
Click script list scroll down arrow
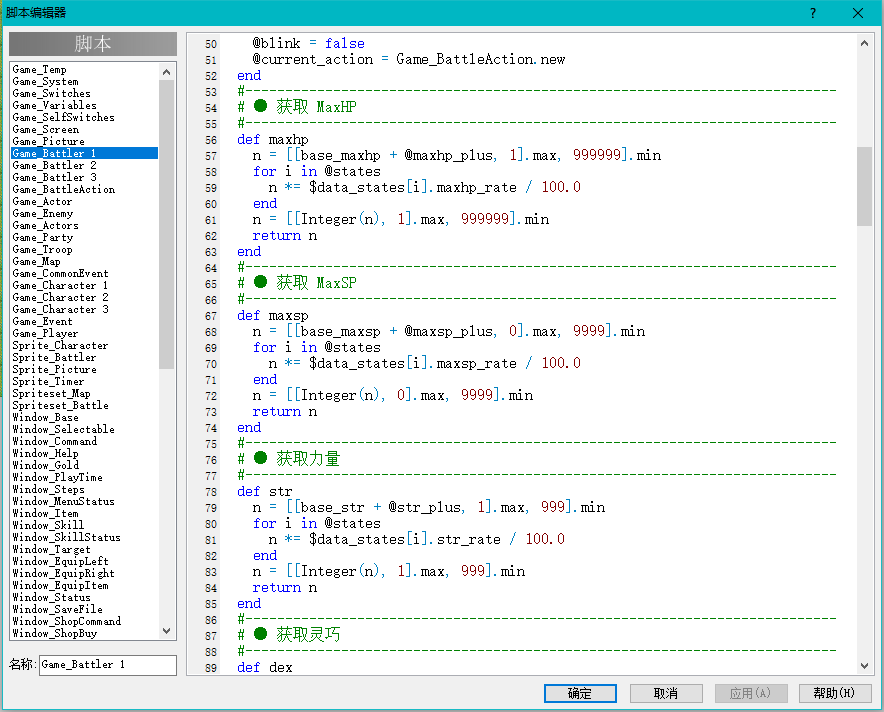[166, 631]
